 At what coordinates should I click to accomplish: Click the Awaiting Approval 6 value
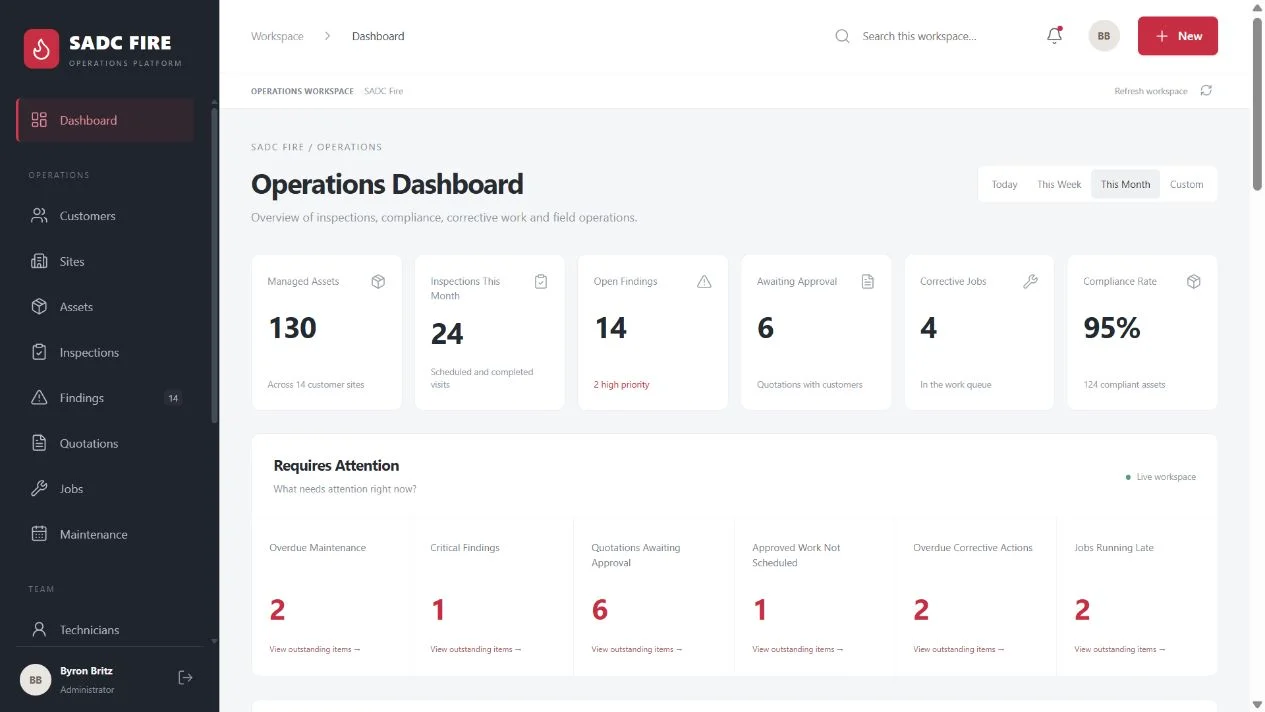point(766,328)
